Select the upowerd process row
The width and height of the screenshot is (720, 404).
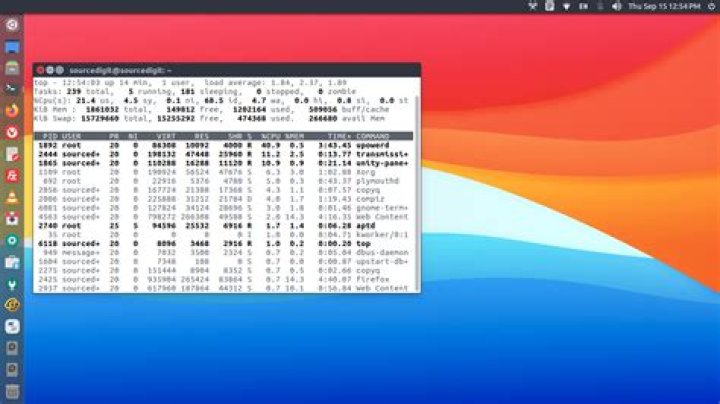[223, 146]
